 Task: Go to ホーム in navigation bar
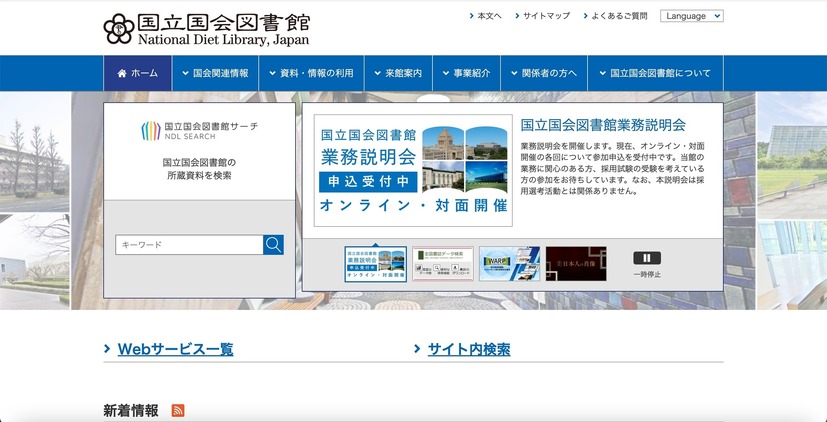pyautogui.click(x=137, y=73)
